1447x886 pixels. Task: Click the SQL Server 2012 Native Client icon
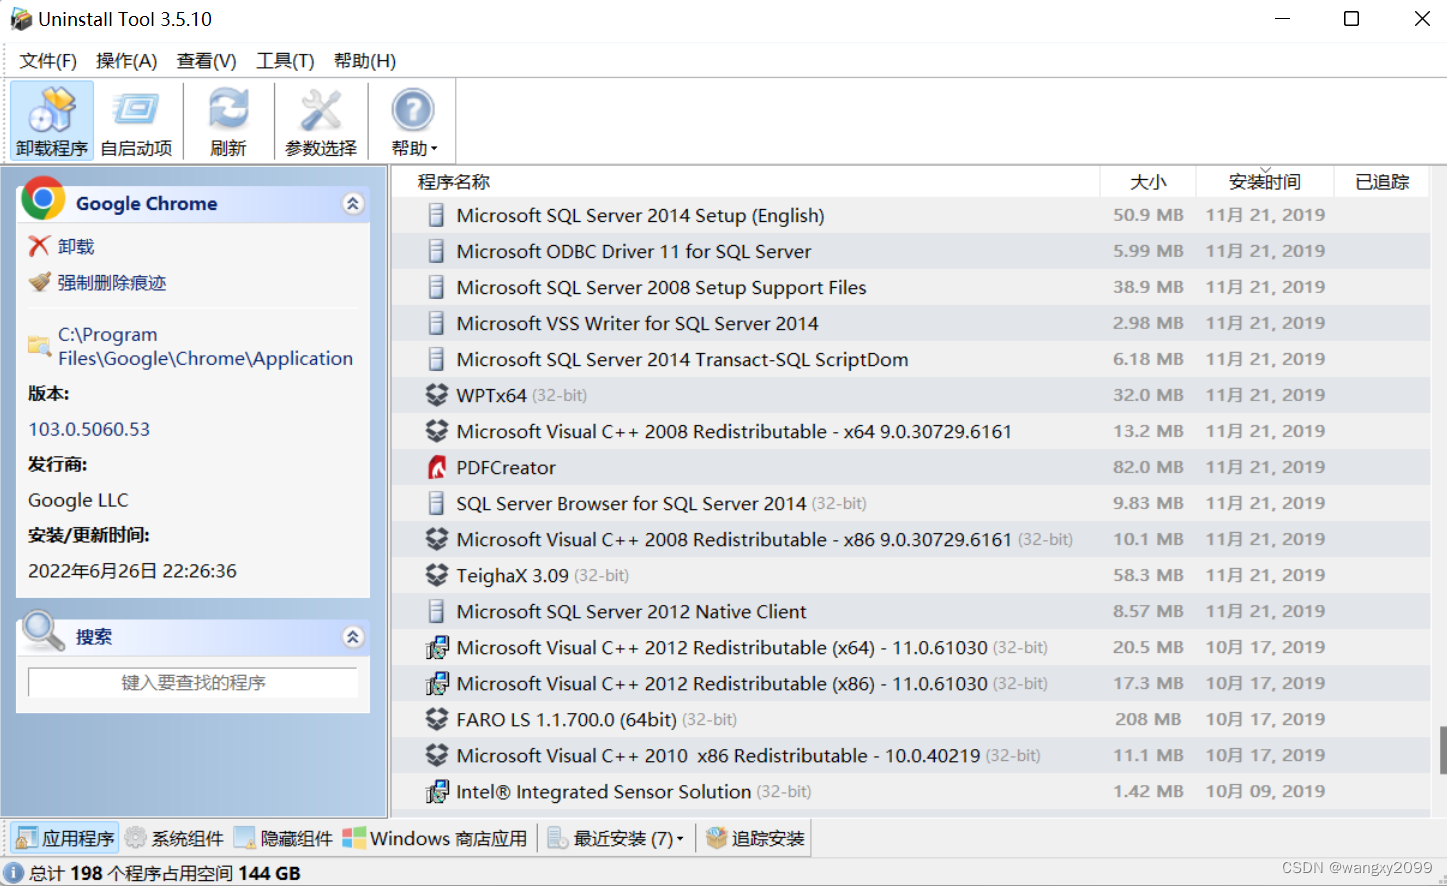click(436, 611)
